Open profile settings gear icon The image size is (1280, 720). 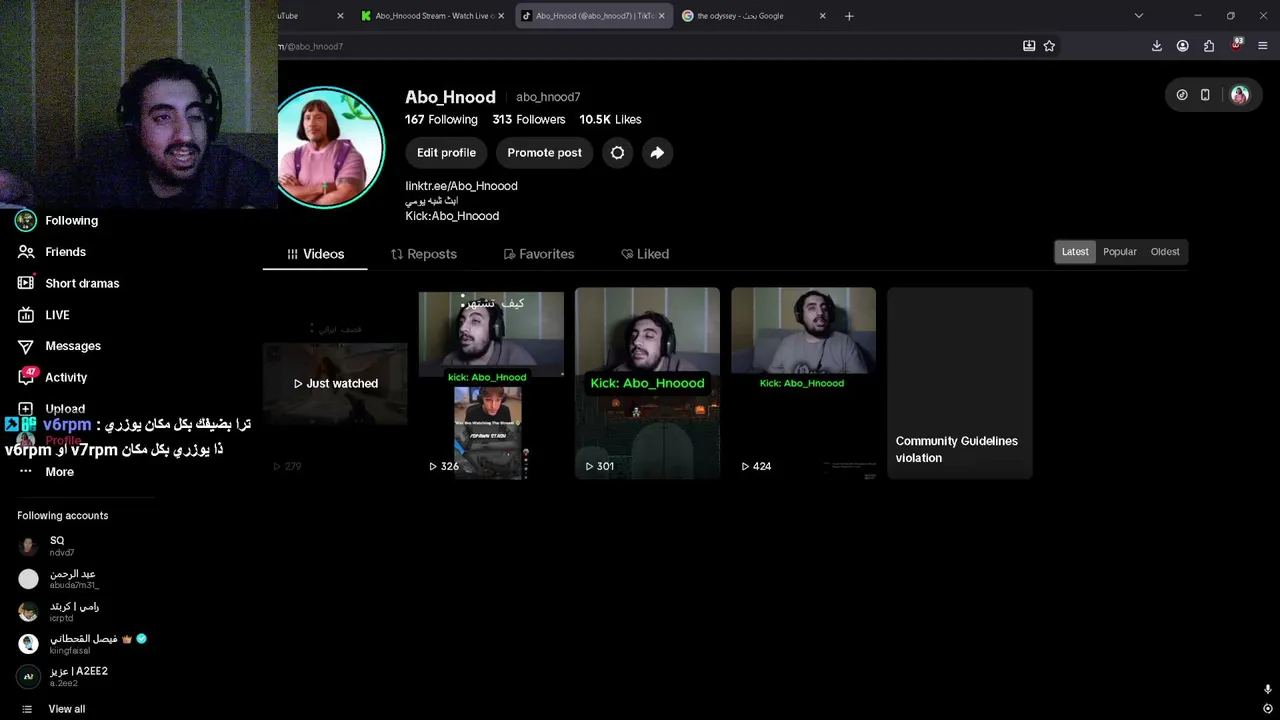point(617,153)
